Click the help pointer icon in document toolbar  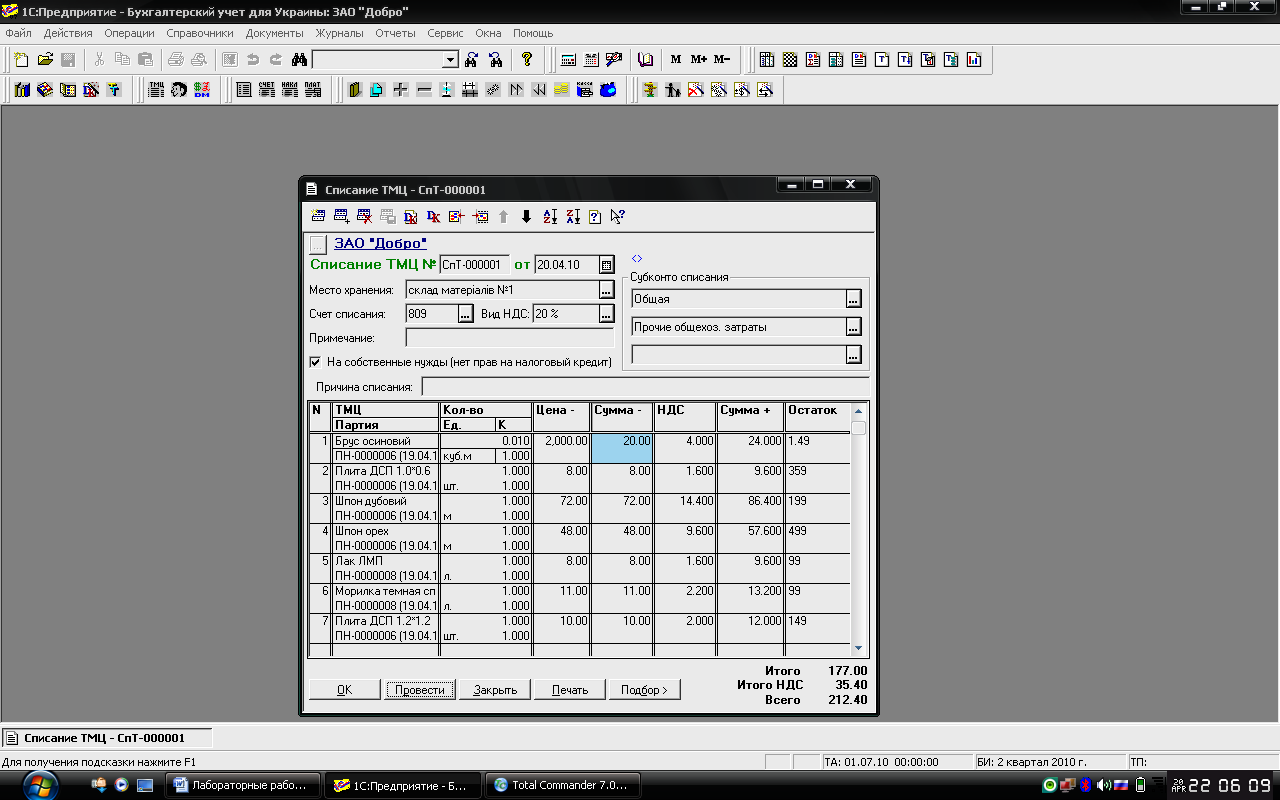[618, 216]
